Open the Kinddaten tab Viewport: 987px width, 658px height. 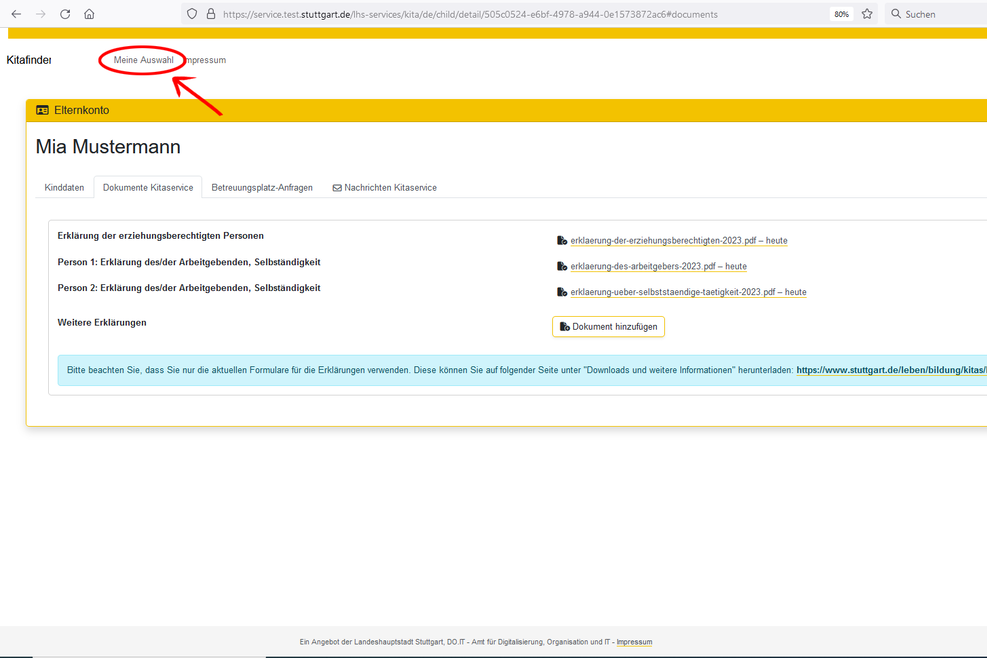[64, 188]
